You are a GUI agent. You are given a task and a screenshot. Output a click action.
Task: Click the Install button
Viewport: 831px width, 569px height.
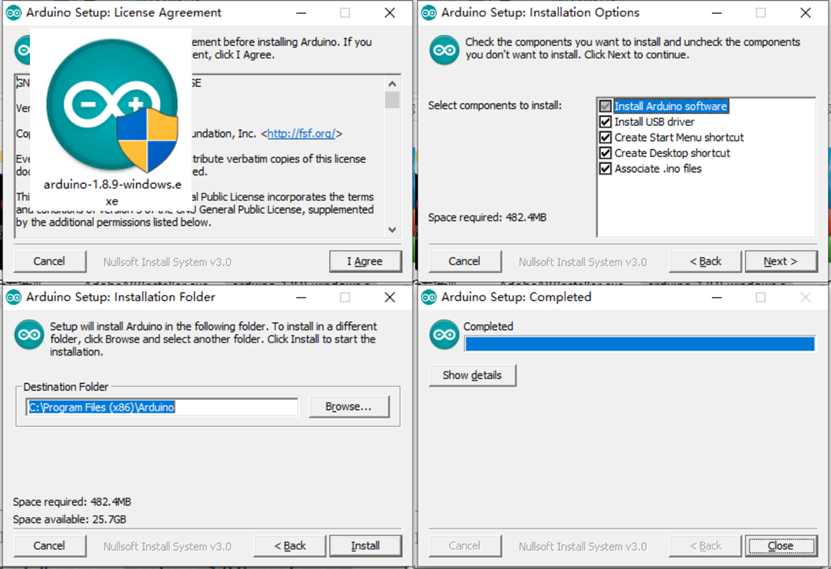(x=365, y=546)
